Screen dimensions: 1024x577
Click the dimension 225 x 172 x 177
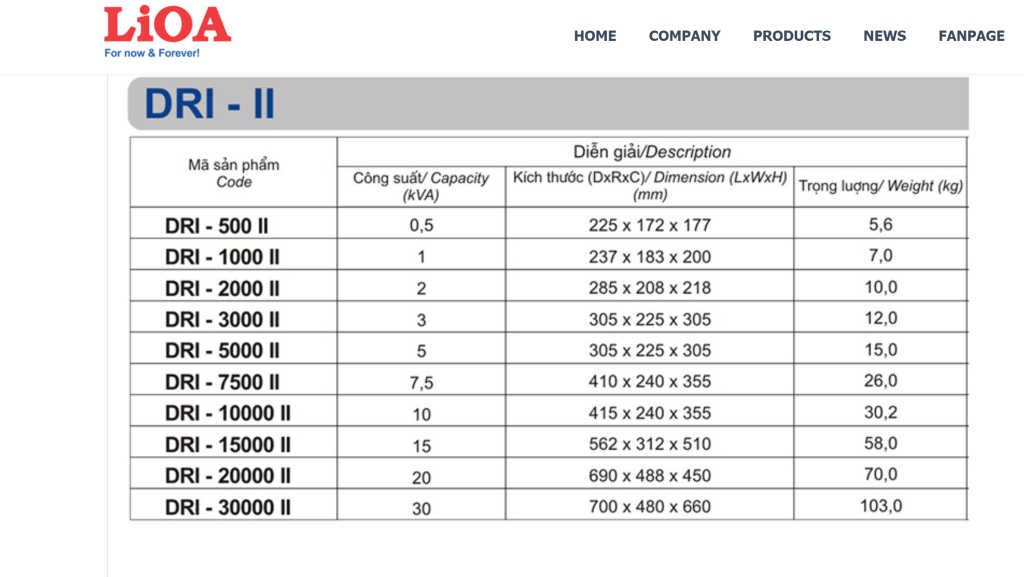pyautogui.click(x=647, y=224)
